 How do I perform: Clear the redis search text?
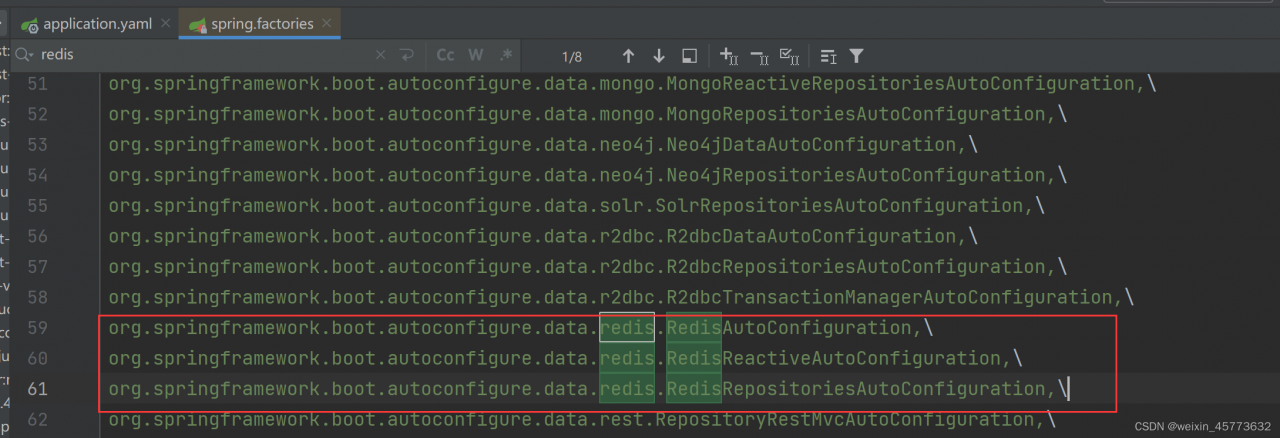[x=381, y=55]
